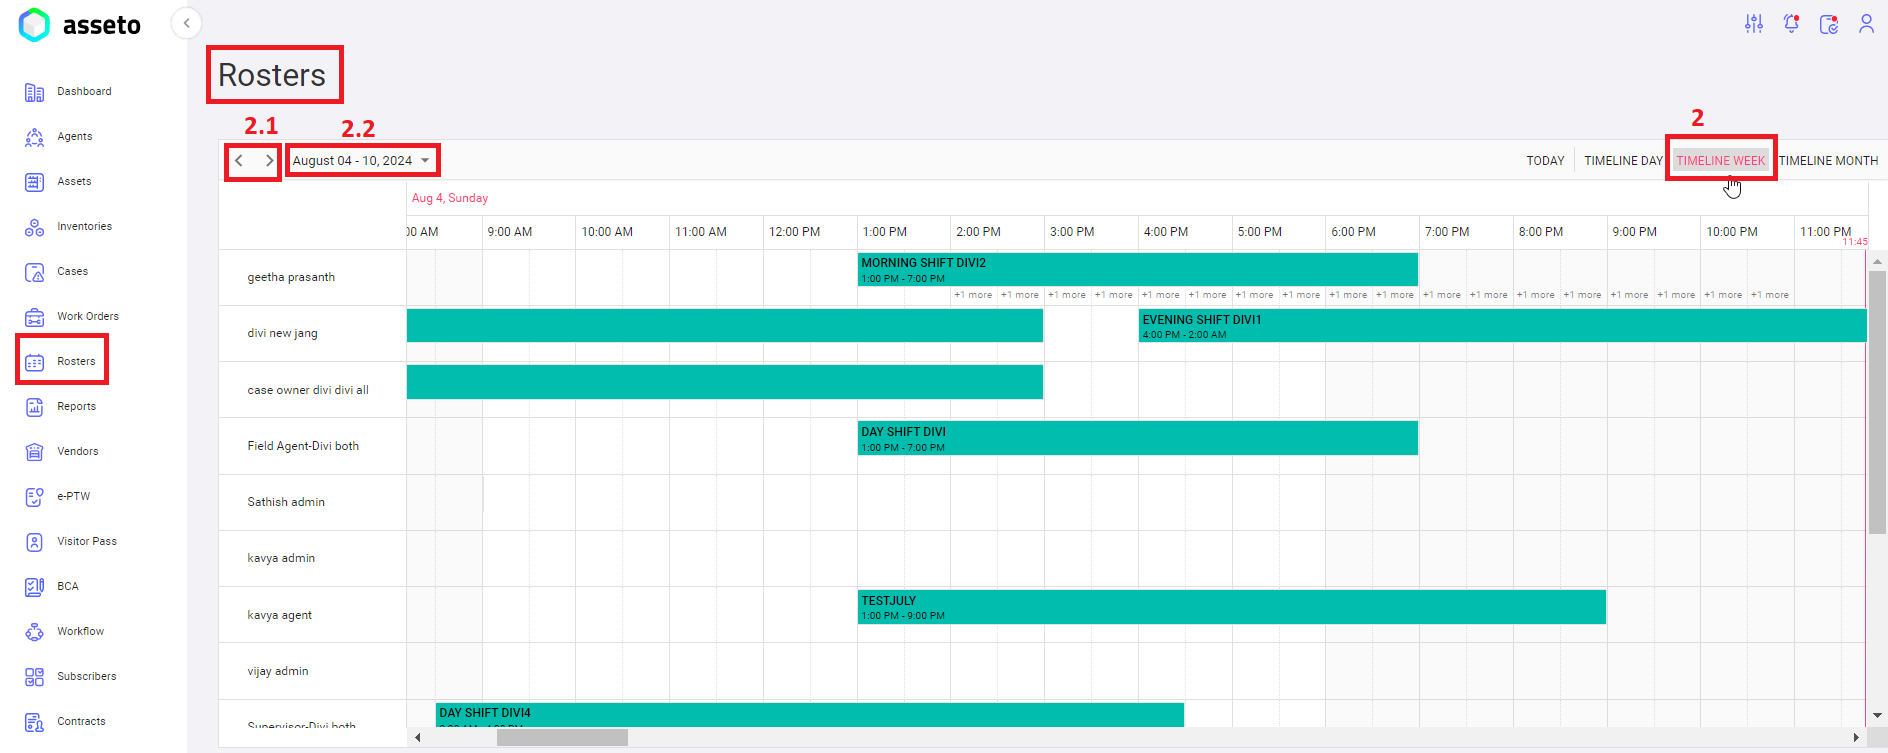Open the Subscribers sidebar icon

tap(34, 677)
